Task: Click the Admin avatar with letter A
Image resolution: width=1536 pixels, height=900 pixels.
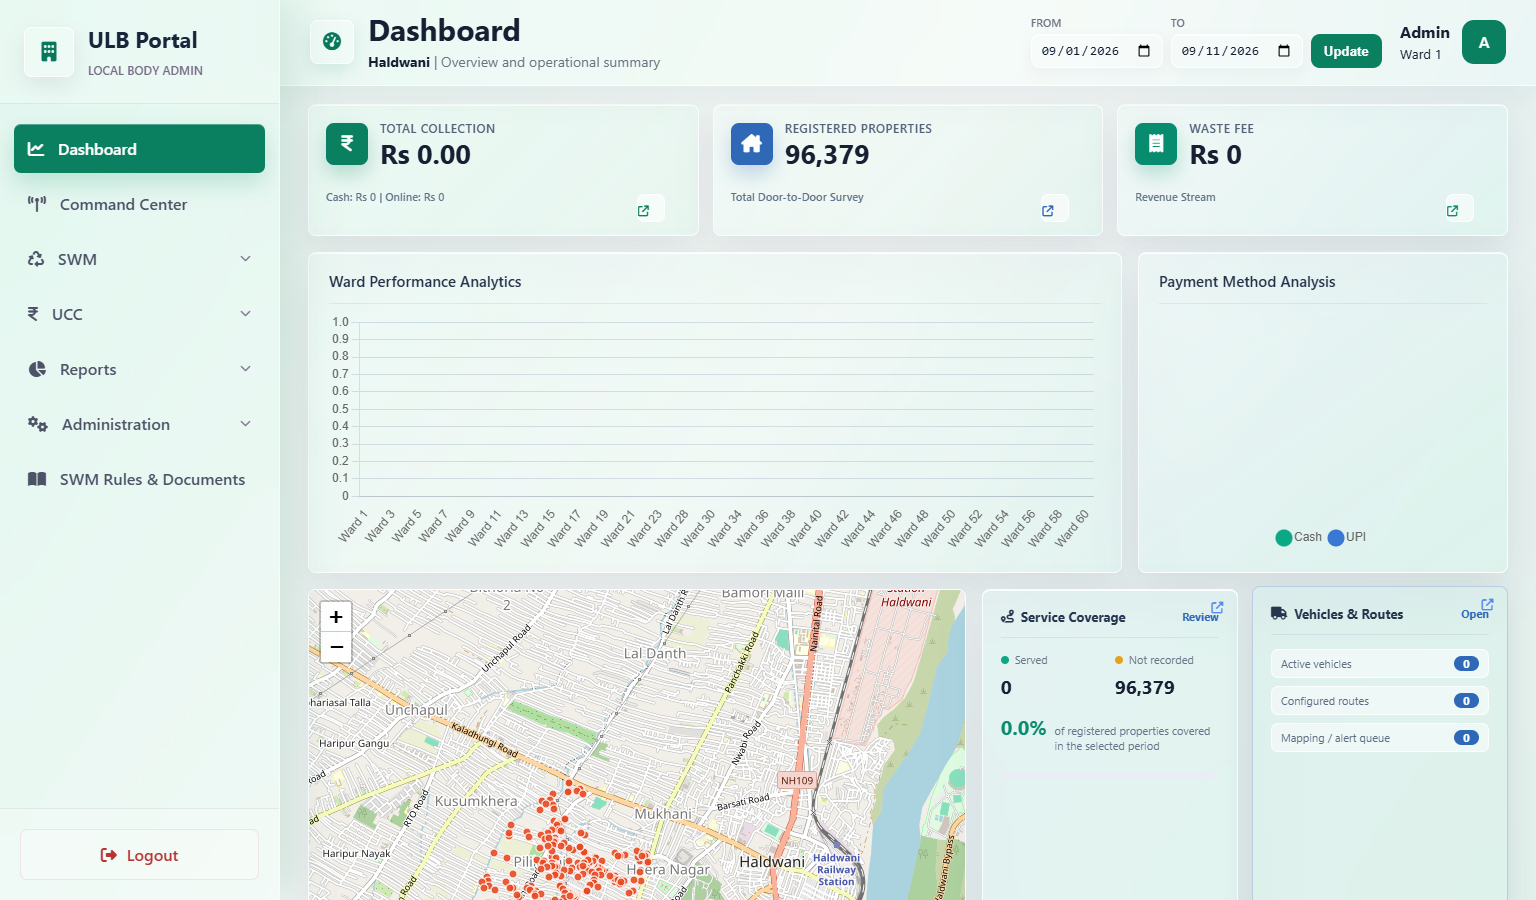Action: click(x=1484, y=42)
